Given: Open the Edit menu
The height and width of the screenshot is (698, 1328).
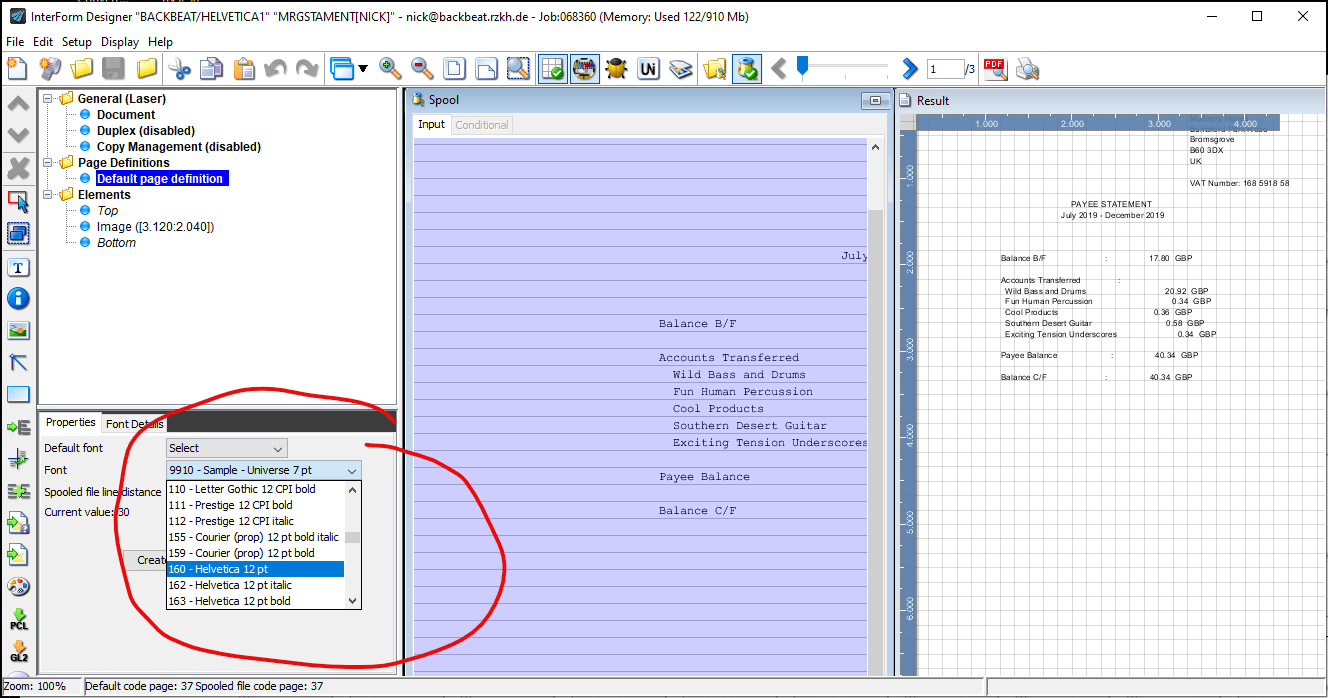Looking at the screenshot, I should pyautogui.click(x=43, y=42).
